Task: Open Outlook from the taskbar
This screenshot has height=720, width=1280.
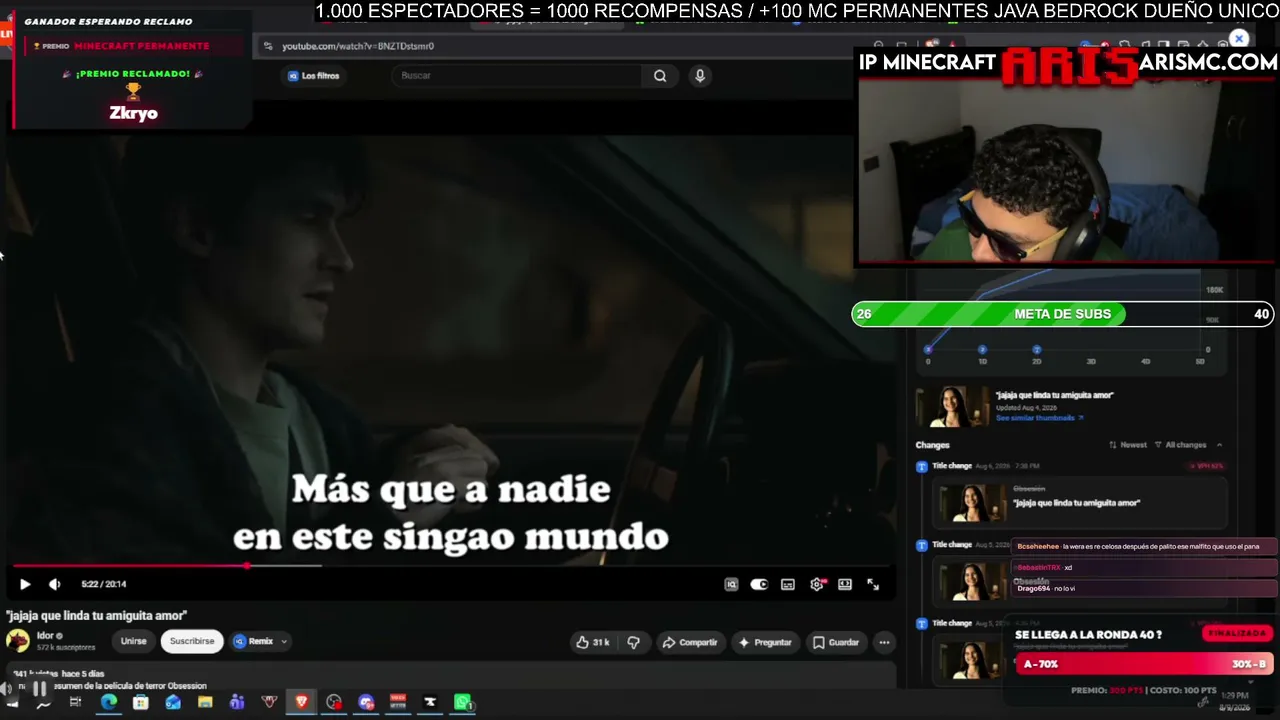Action: click(173, 702)
